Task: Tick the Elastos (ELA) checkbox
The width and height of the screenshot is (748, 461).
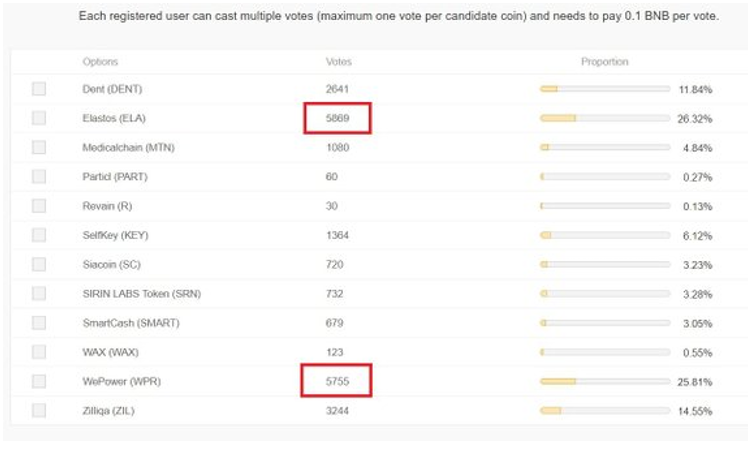Action: pos(39,118)
